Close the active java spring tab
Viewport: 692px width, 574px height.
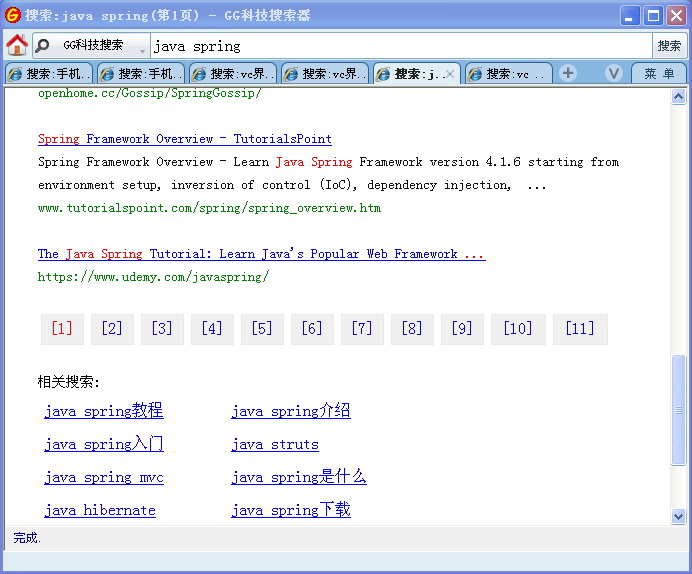coord(450,74)
